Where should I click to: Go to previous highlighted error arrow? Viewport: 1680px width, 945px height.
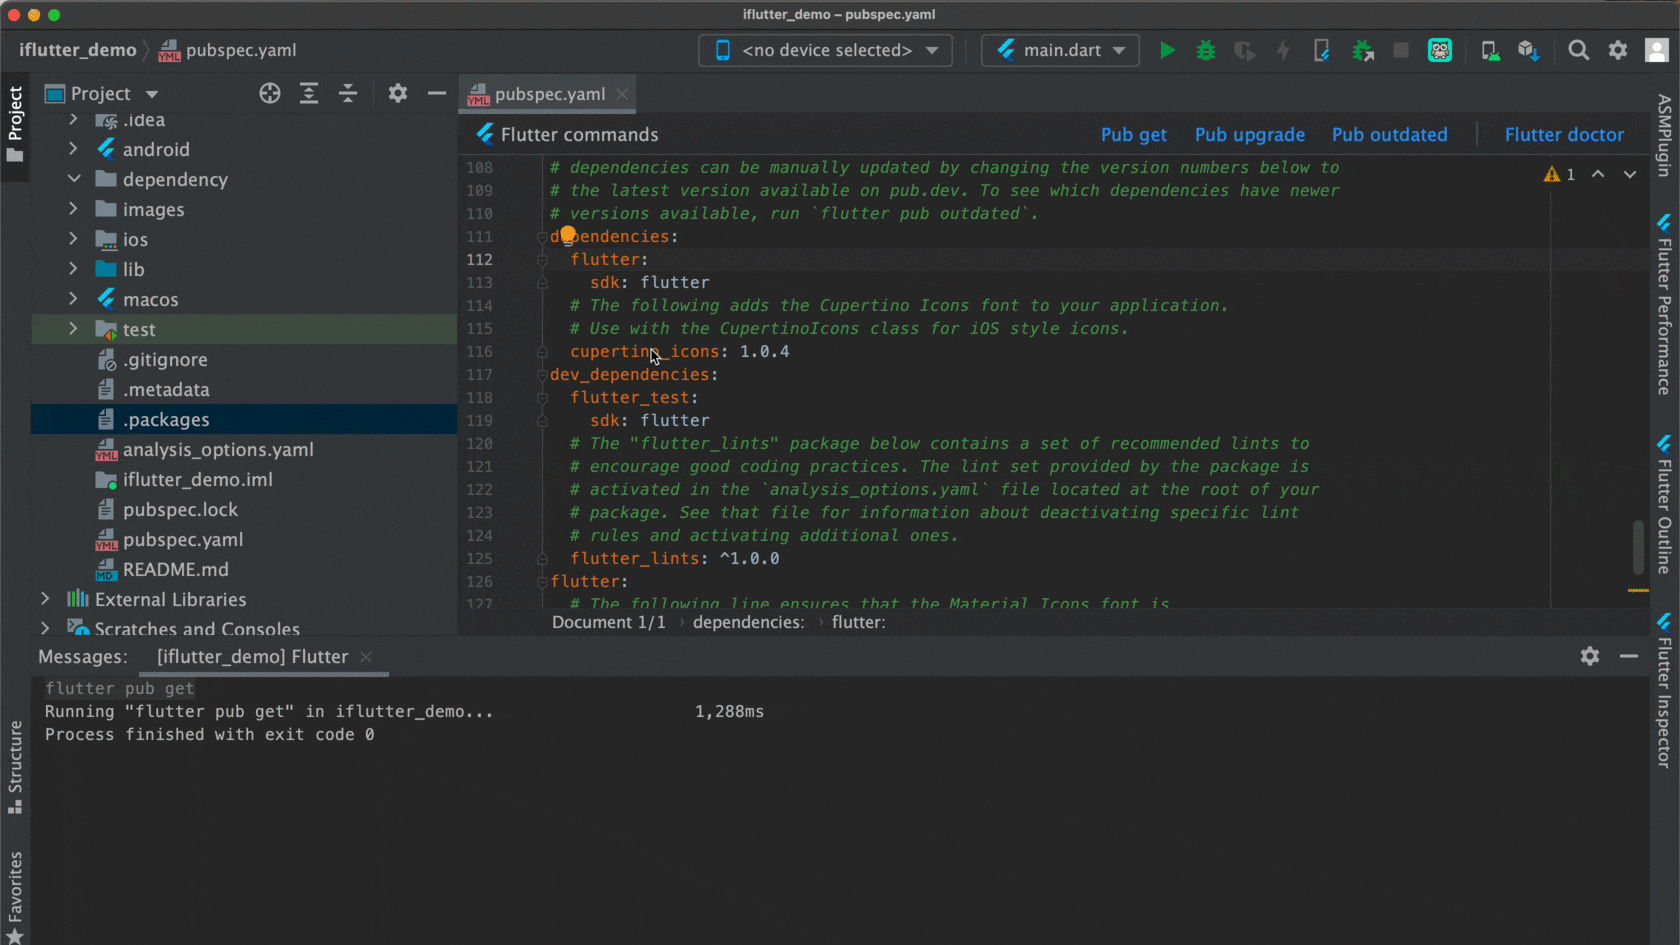(1598, 174)
